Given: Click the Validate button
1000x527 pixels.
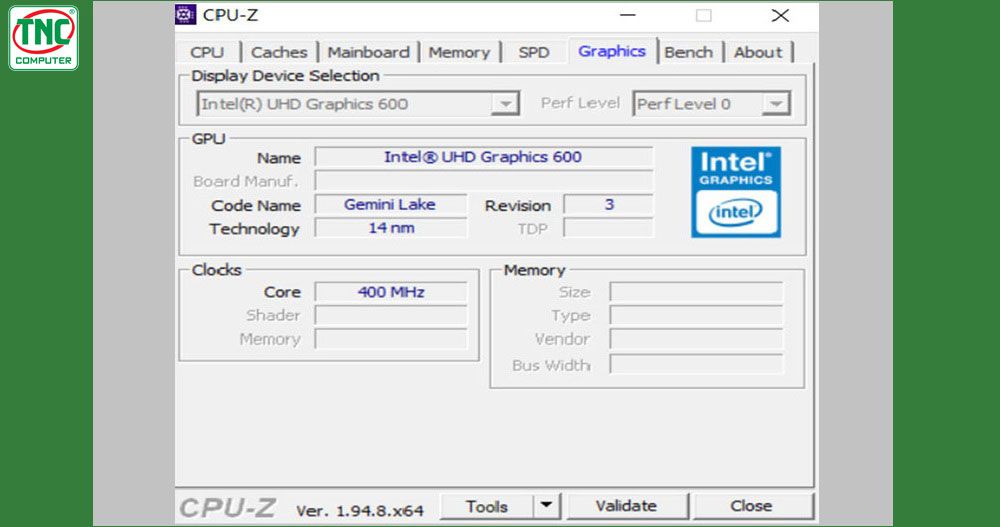Looking at the screenshot, I should pos(627,506).
